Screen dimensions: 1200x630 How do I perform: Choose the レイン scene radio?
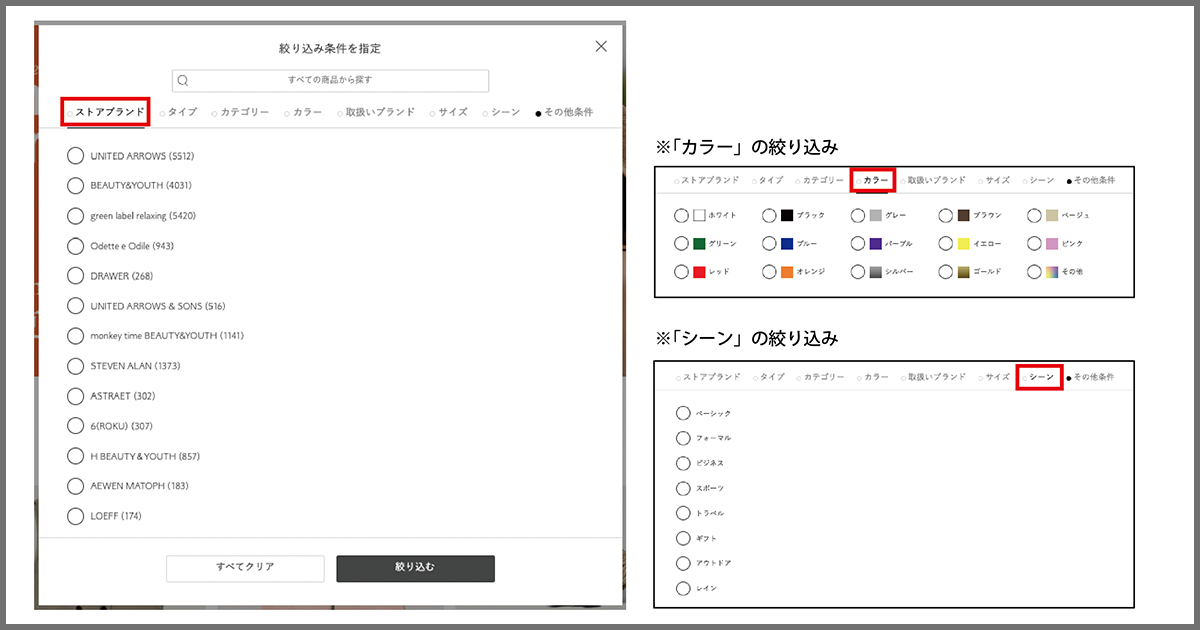pyautogui.click(x=683, y=588)
